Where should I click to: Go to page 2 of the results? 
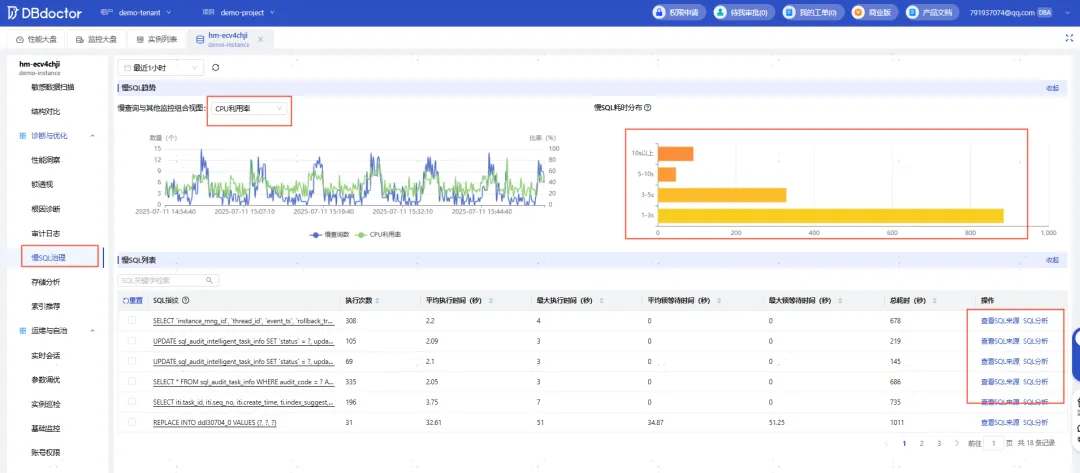tap(921, 443)
